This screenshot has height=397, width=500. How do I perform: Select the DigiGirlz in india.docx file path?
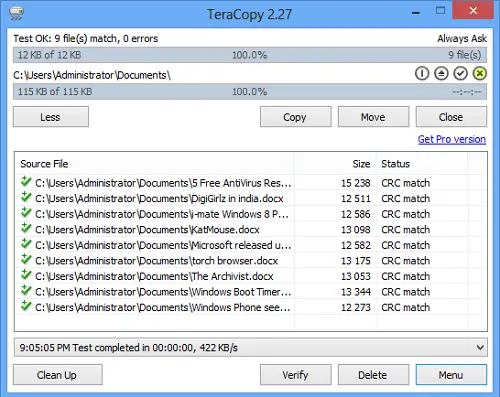tap(159, 199)
